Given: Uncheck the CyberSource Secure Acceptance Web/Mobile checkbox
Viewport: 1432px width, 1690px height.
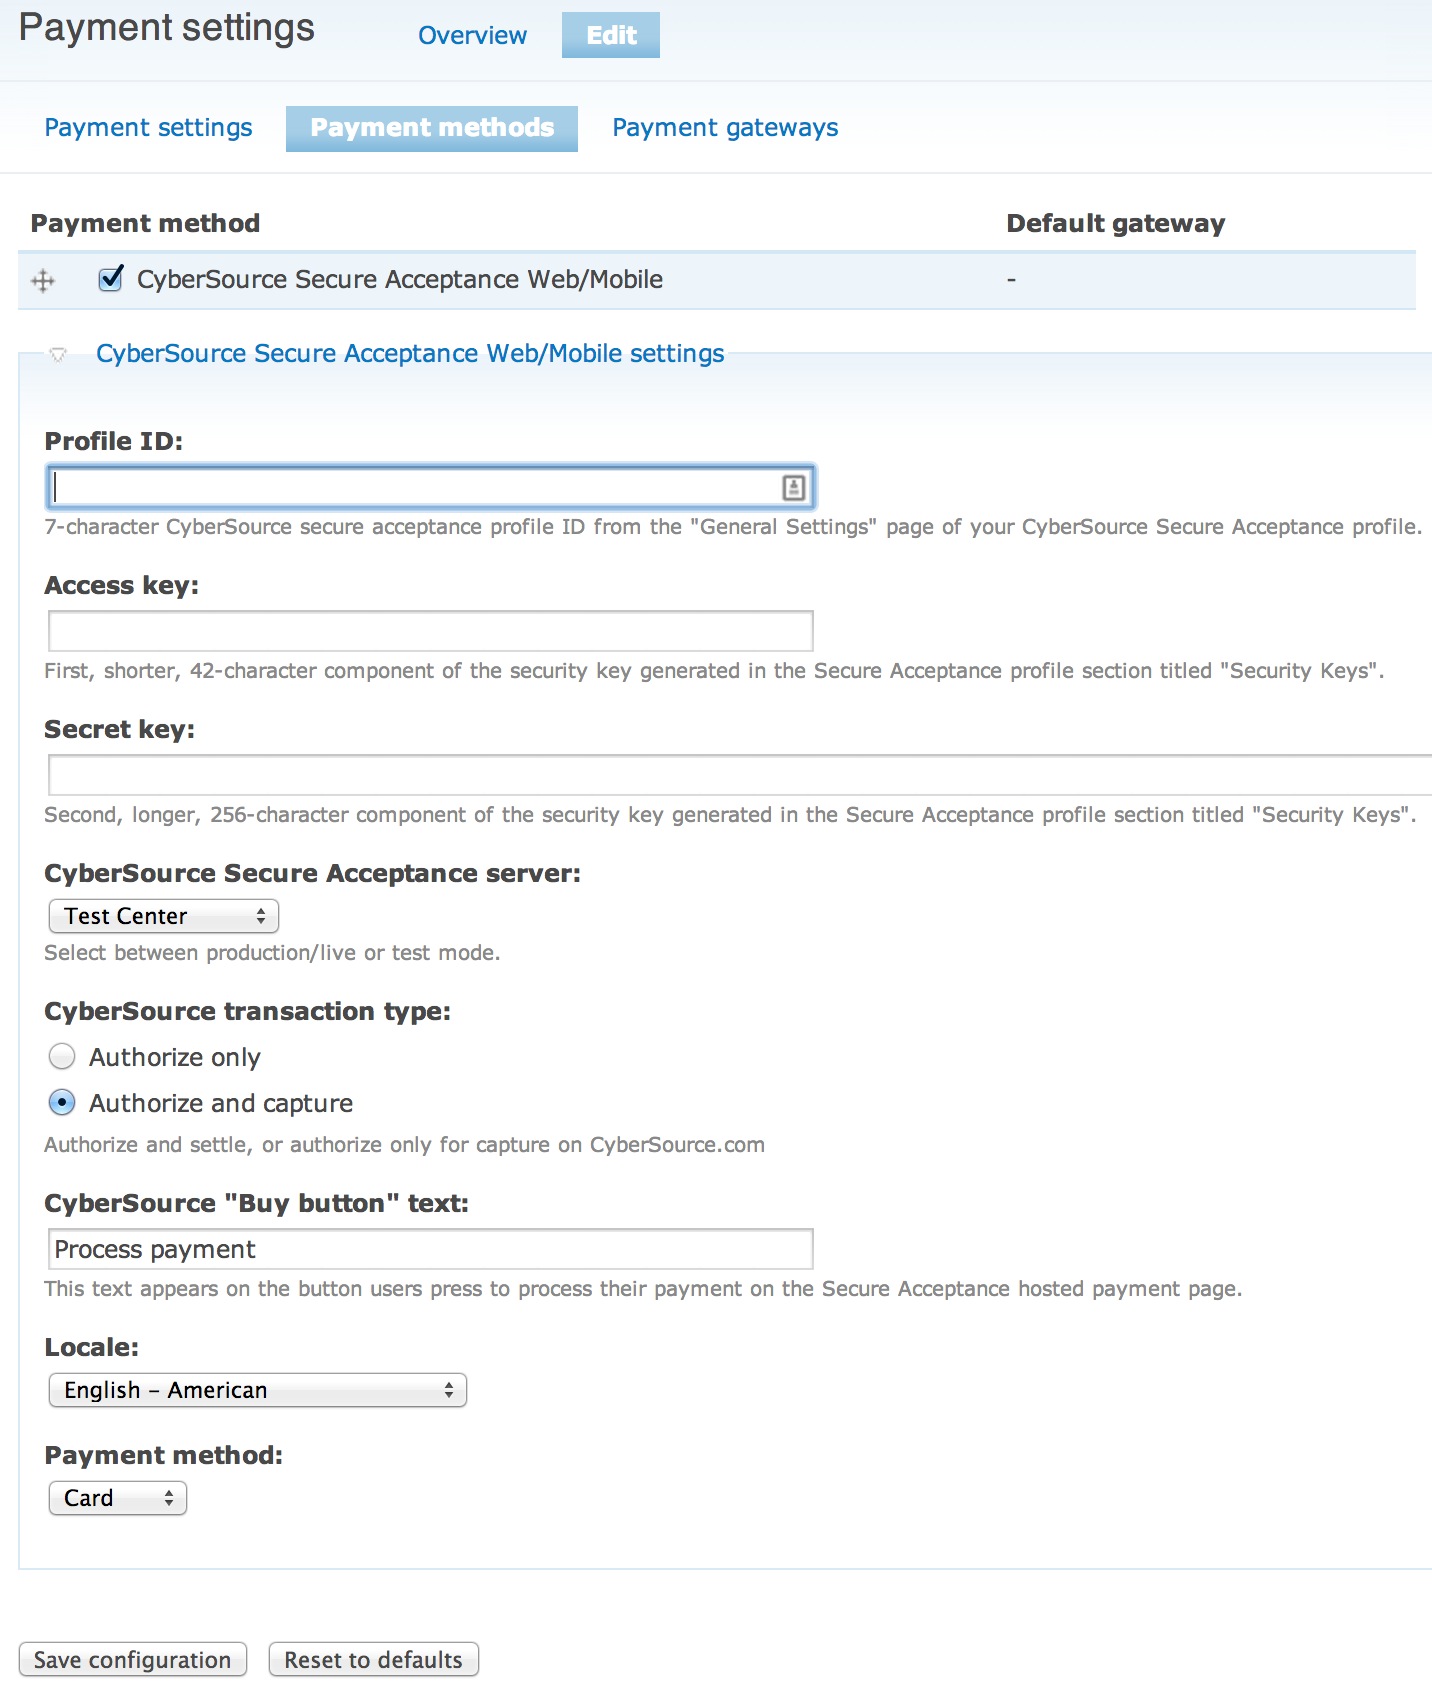Looking at the screenshot, I should click(110, 279).
